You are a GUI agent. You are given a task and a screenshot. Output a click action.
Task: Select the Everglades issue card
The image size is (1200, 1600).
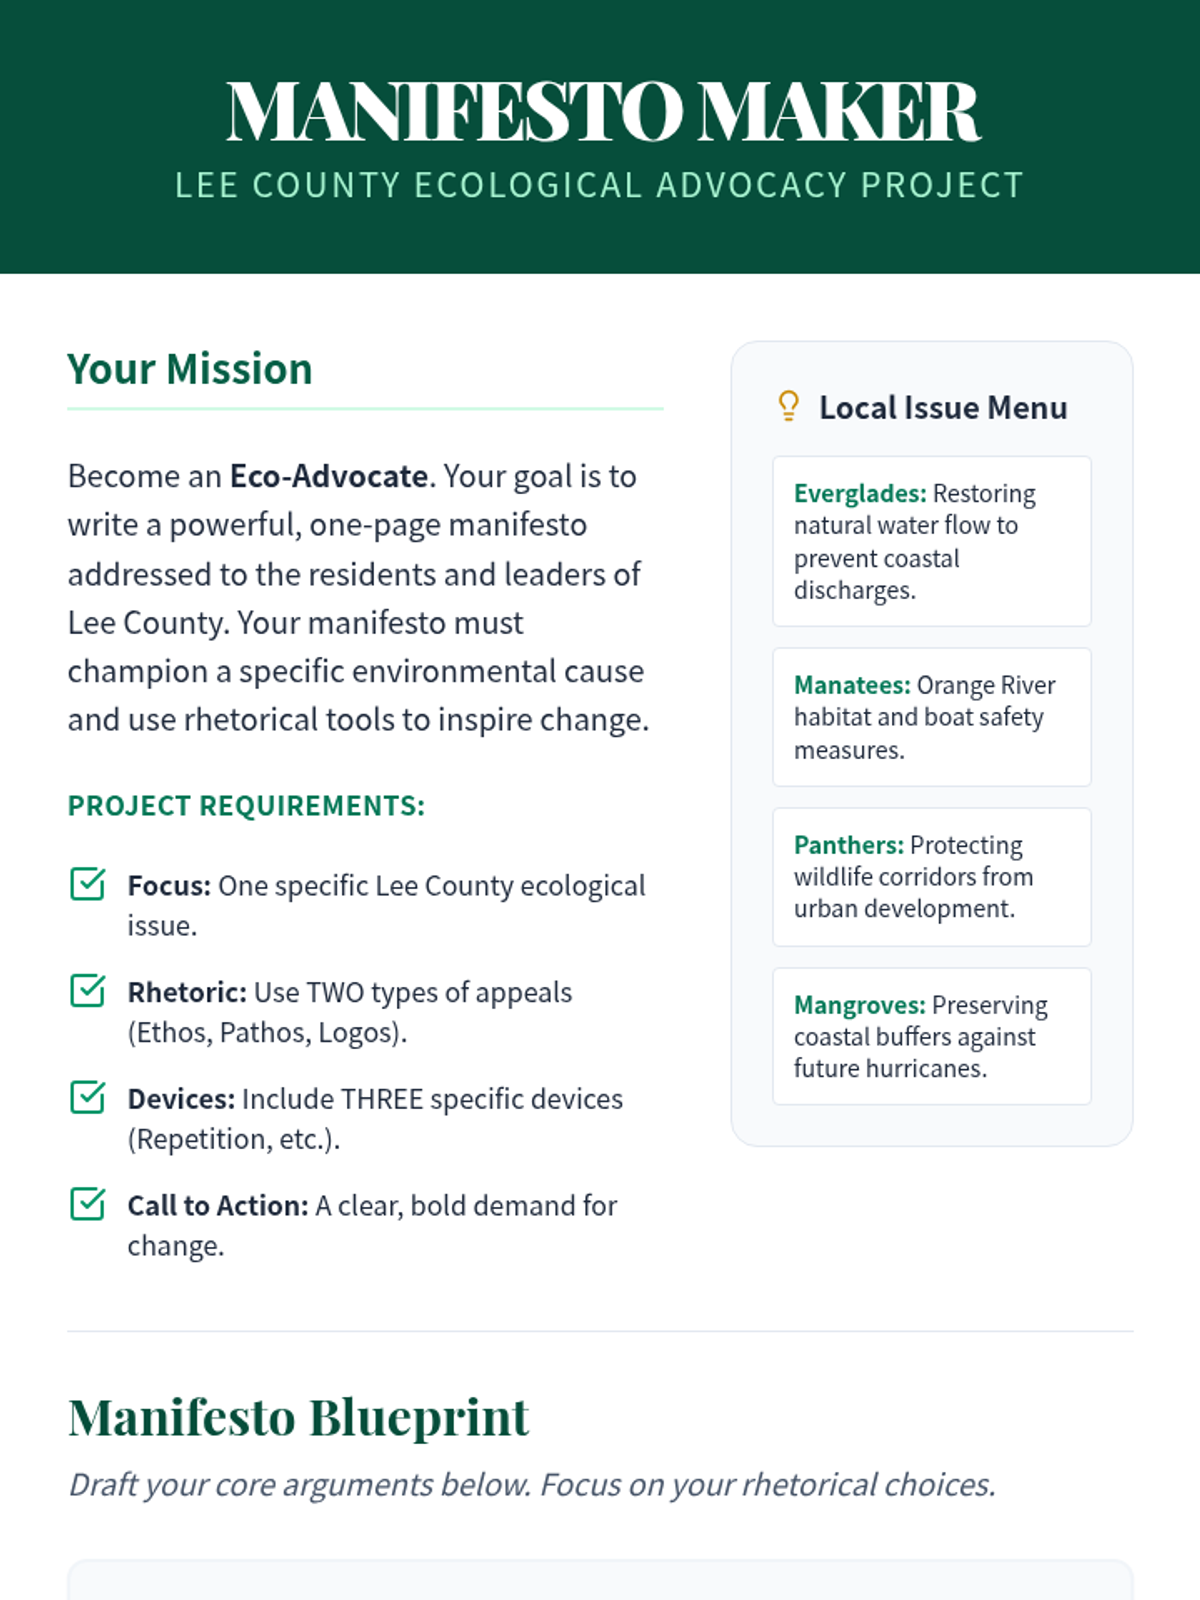[x=931, y=541]
